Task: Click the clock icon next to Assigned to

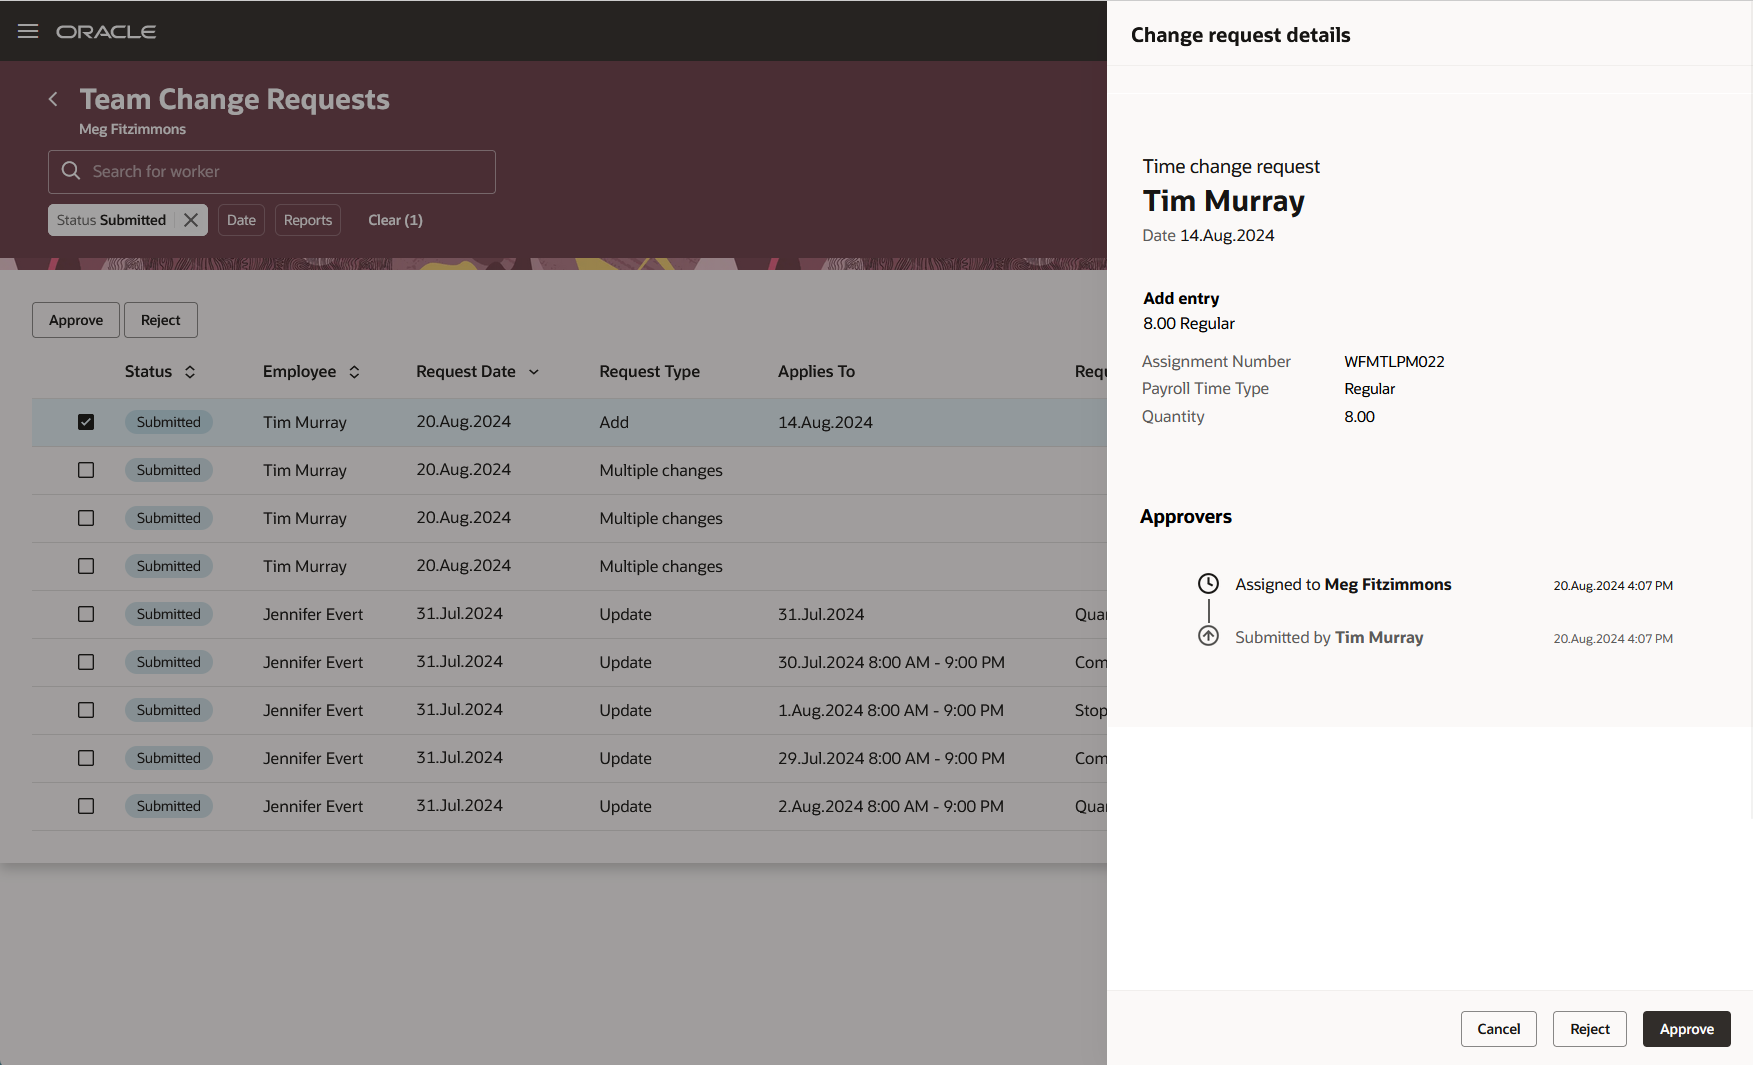Action: [x=1208, y=584]
